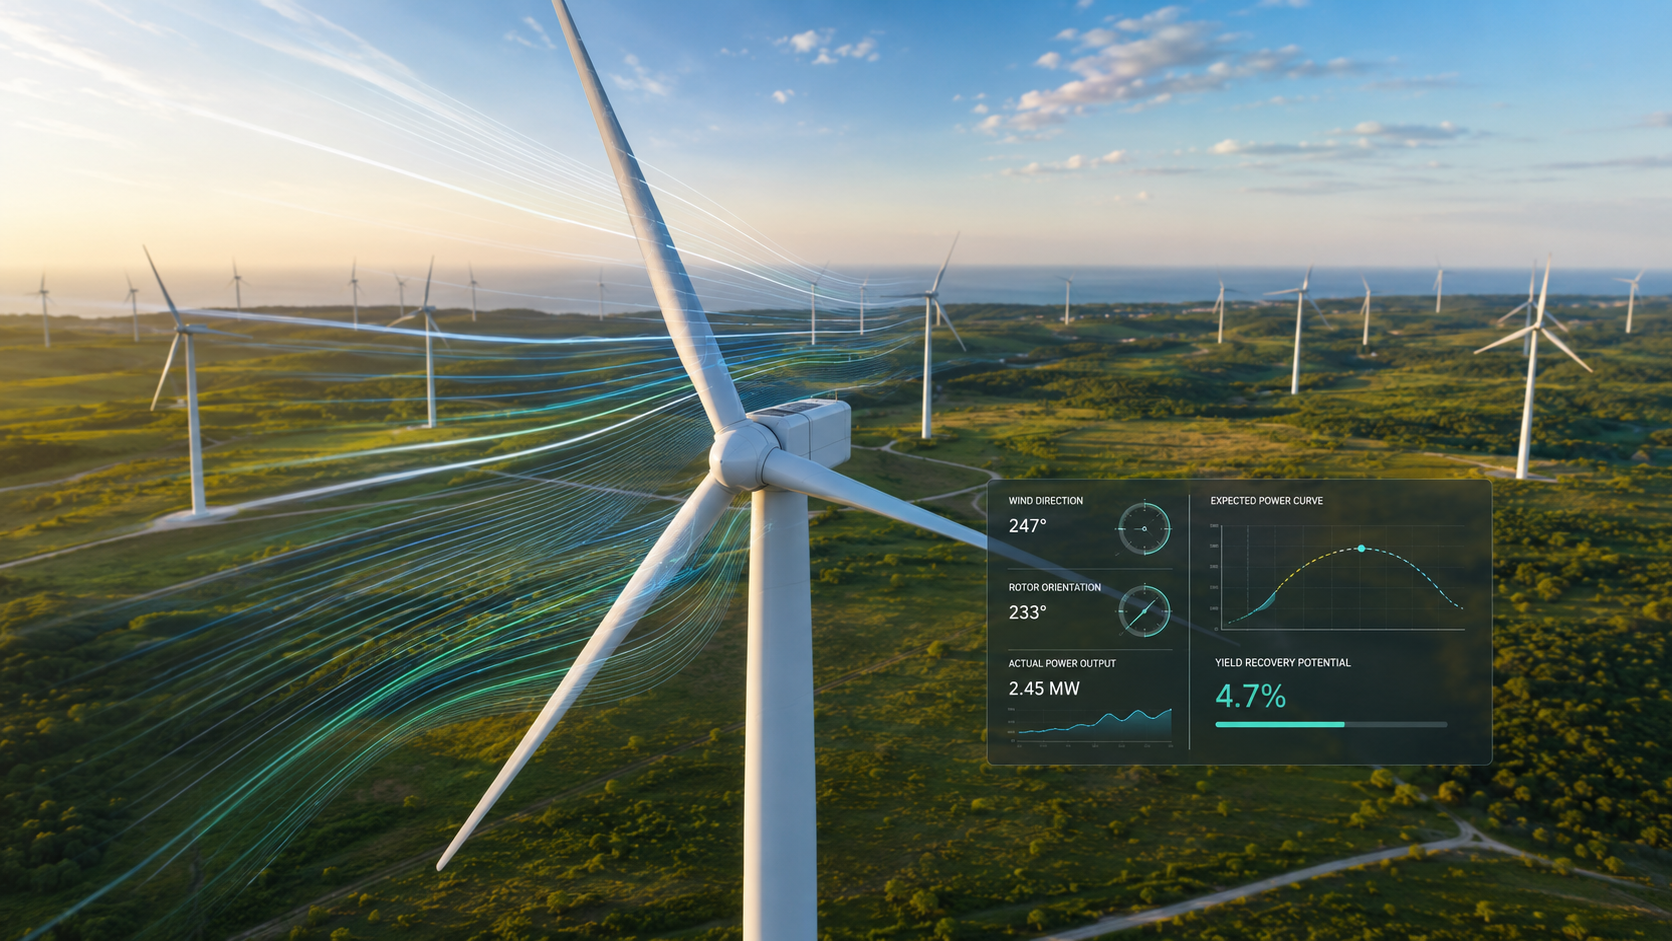The image size is (1672, 941).
Task: Click the expected power curve graph
Action: (1338, 577)
